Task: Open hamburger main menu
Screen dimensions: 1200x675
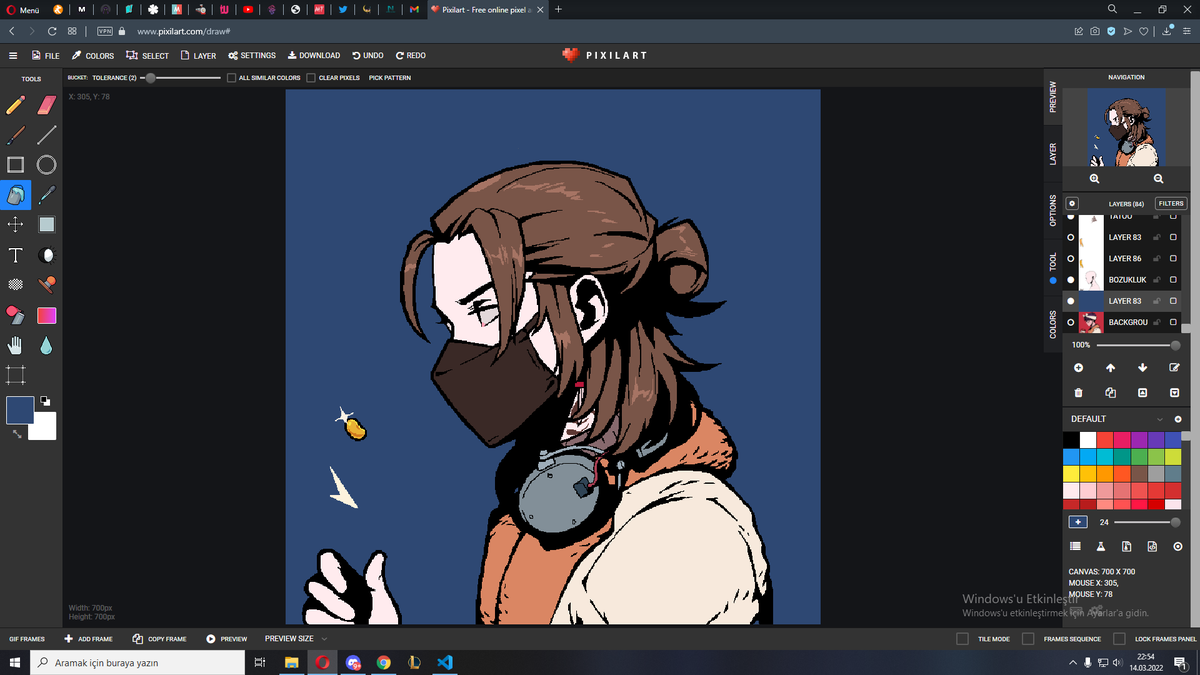Action: tap(13, 56)
